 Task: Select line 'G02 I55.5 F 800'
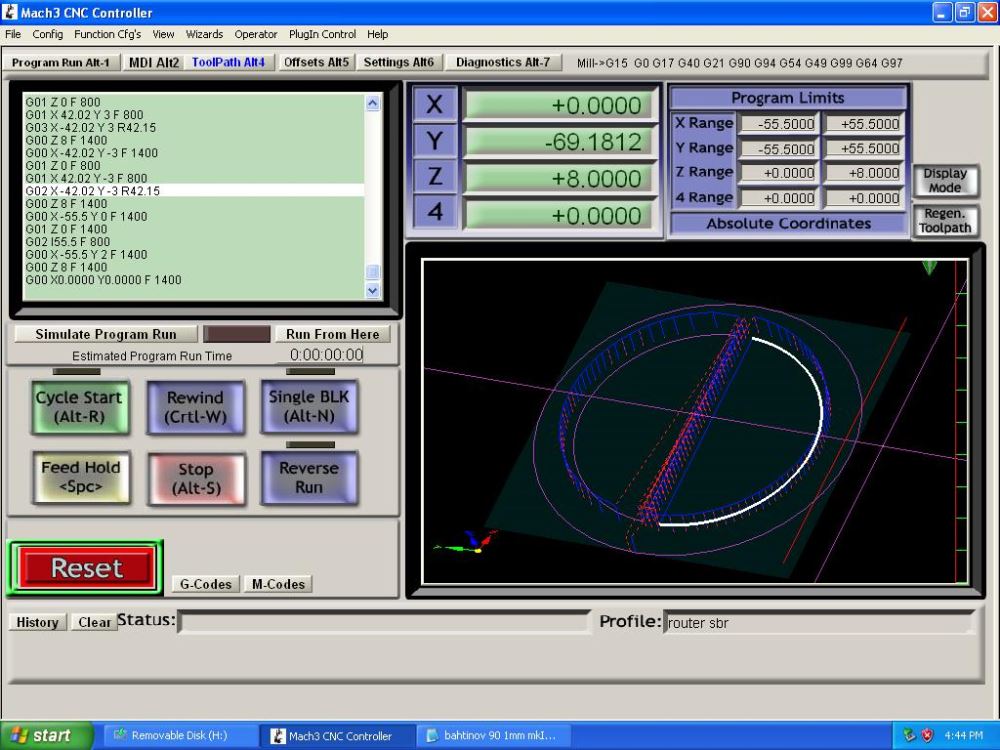[68, 242]
